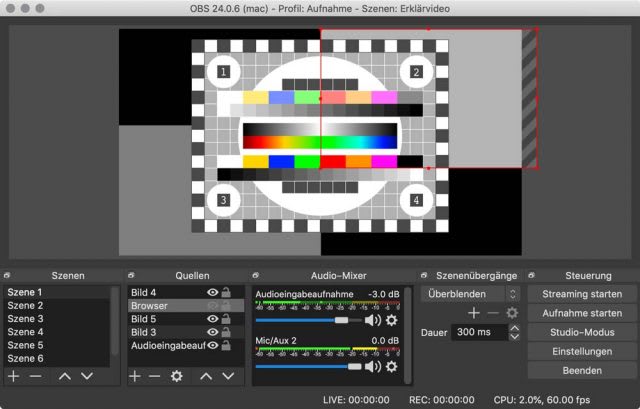This screenshot has height=409, width=640.
Task: Select Szene 2 in scenes list
Action: click(56, 305)
